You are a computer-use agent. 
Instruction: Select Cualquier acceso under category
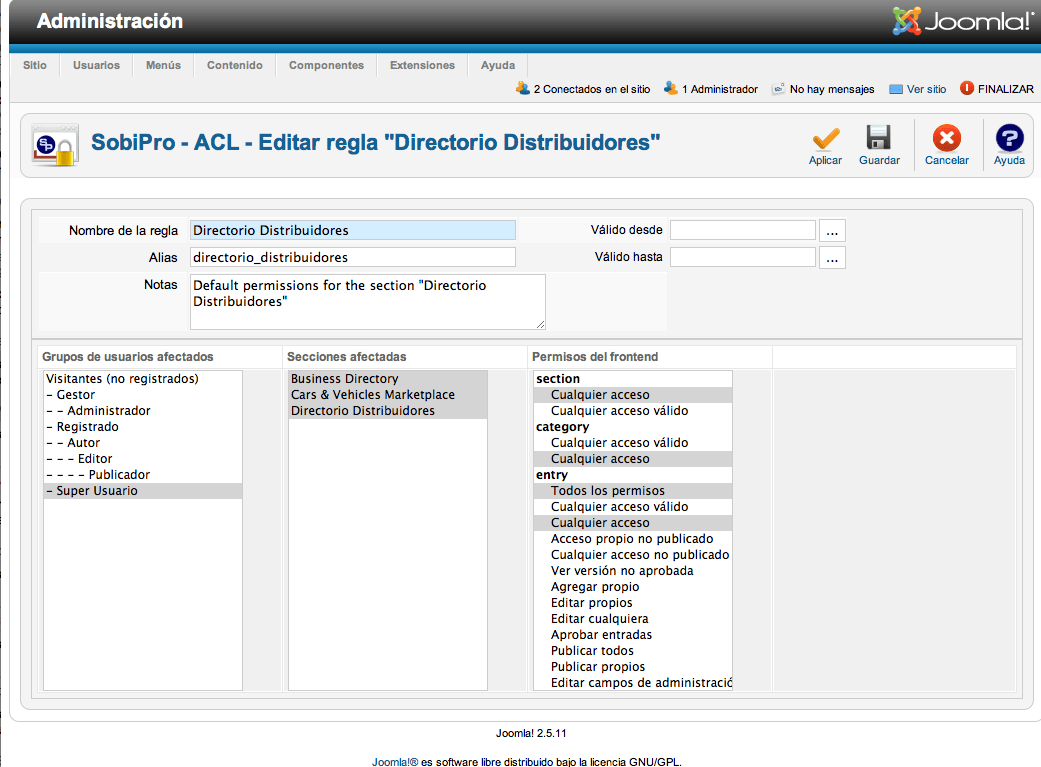(x=633, y=459)
